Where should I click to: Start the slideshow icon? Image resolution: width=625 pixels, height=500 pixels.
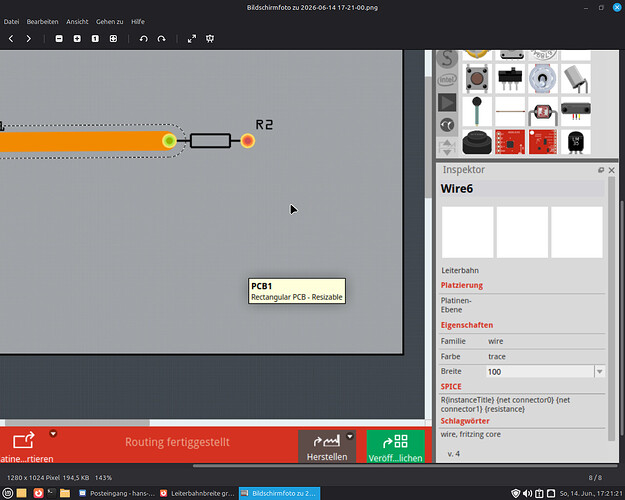pos(210,39)
